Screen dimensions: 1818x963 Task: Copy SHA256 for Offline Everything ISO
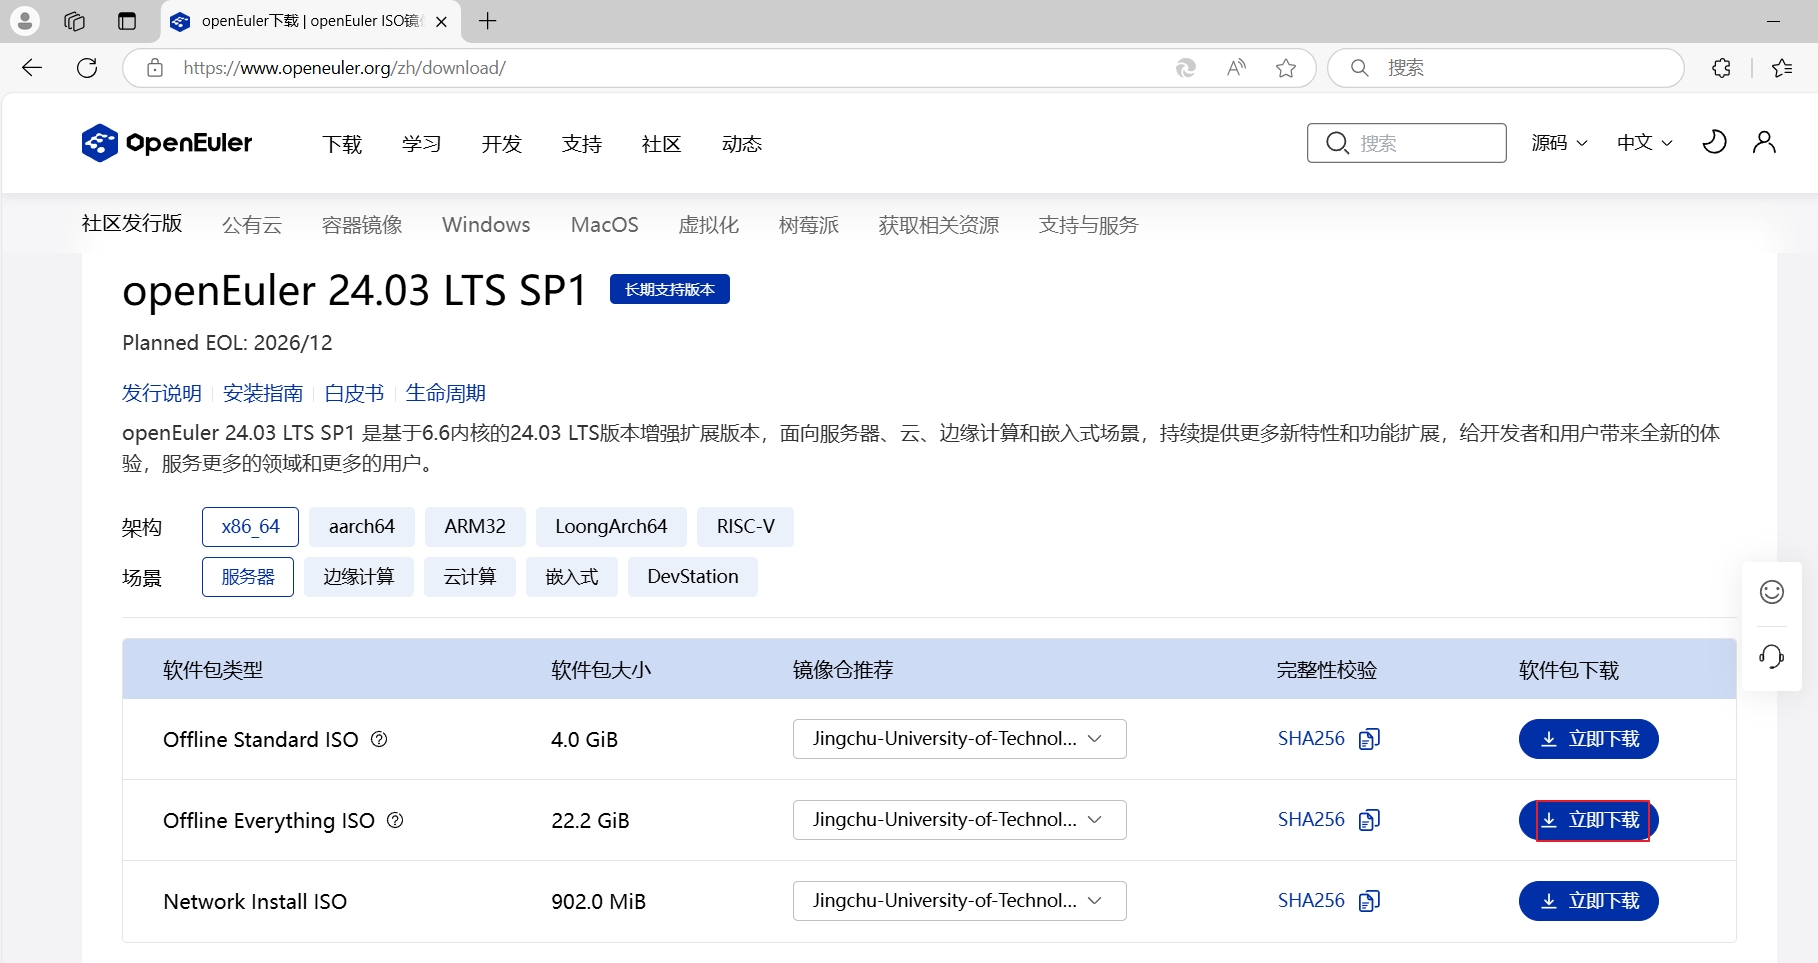click(1369, 819)
